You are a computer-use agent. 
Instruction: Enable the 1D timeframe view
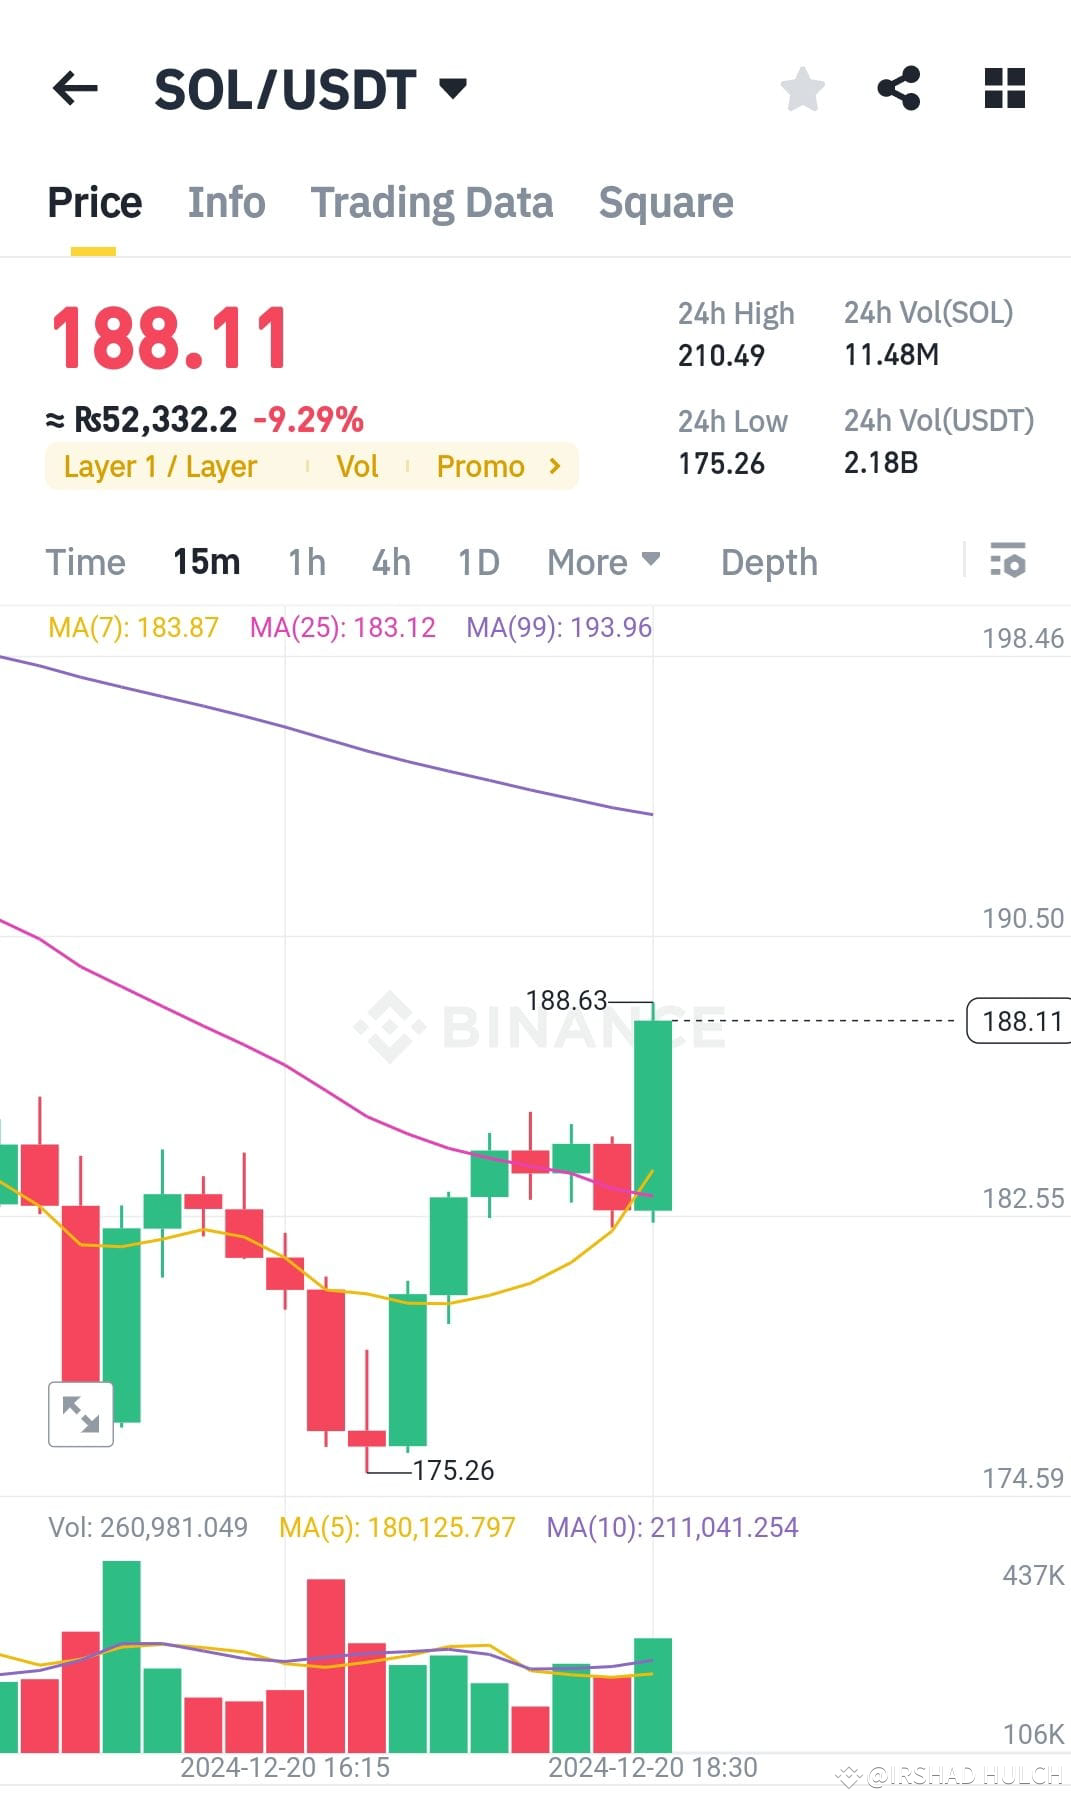click(x=477, y=562)
